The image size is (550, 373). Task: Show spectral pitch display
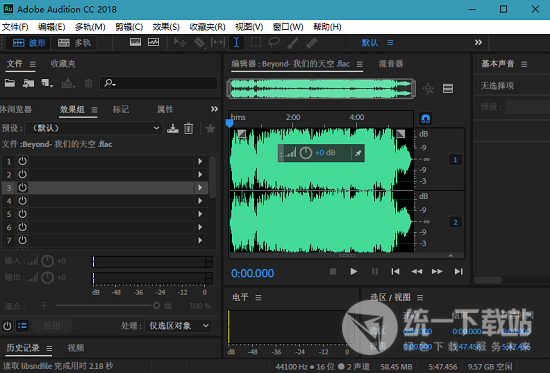pos(153,42)
